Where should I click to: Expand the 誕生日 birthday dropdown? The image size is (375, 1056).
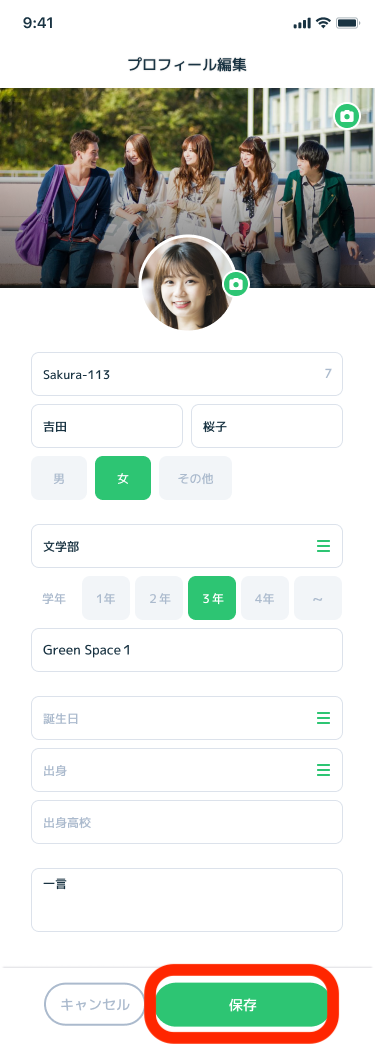[187, 718]
